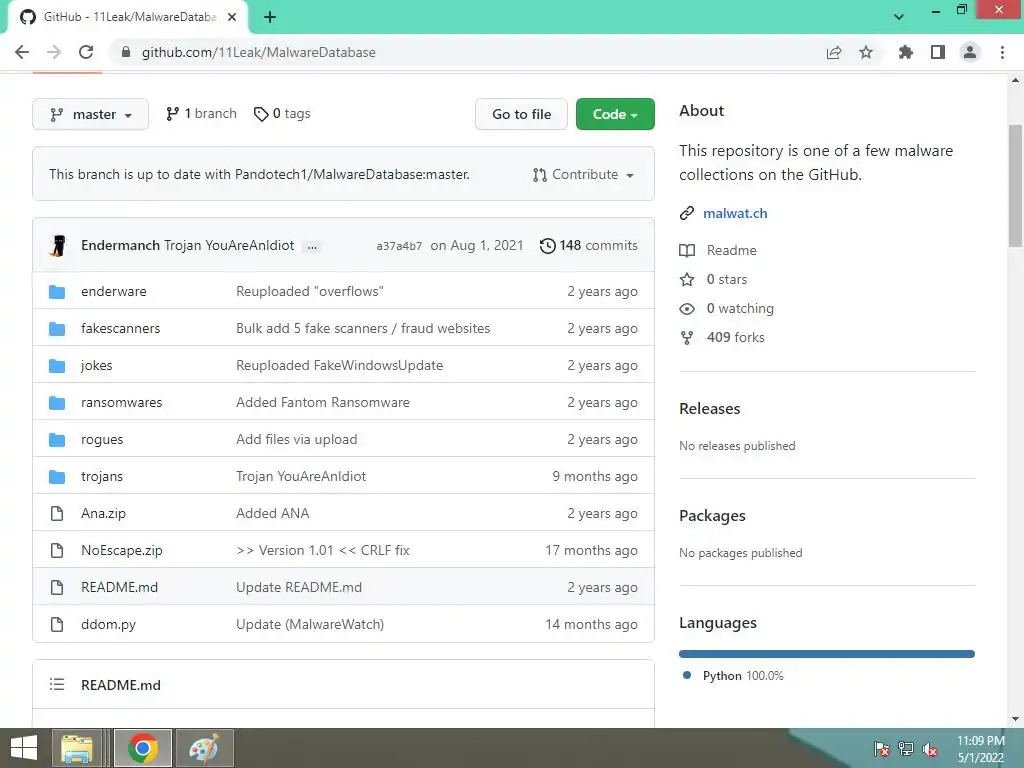Click the Go to file button
This screenshot has height=768, width=1024.
point(521,114)
